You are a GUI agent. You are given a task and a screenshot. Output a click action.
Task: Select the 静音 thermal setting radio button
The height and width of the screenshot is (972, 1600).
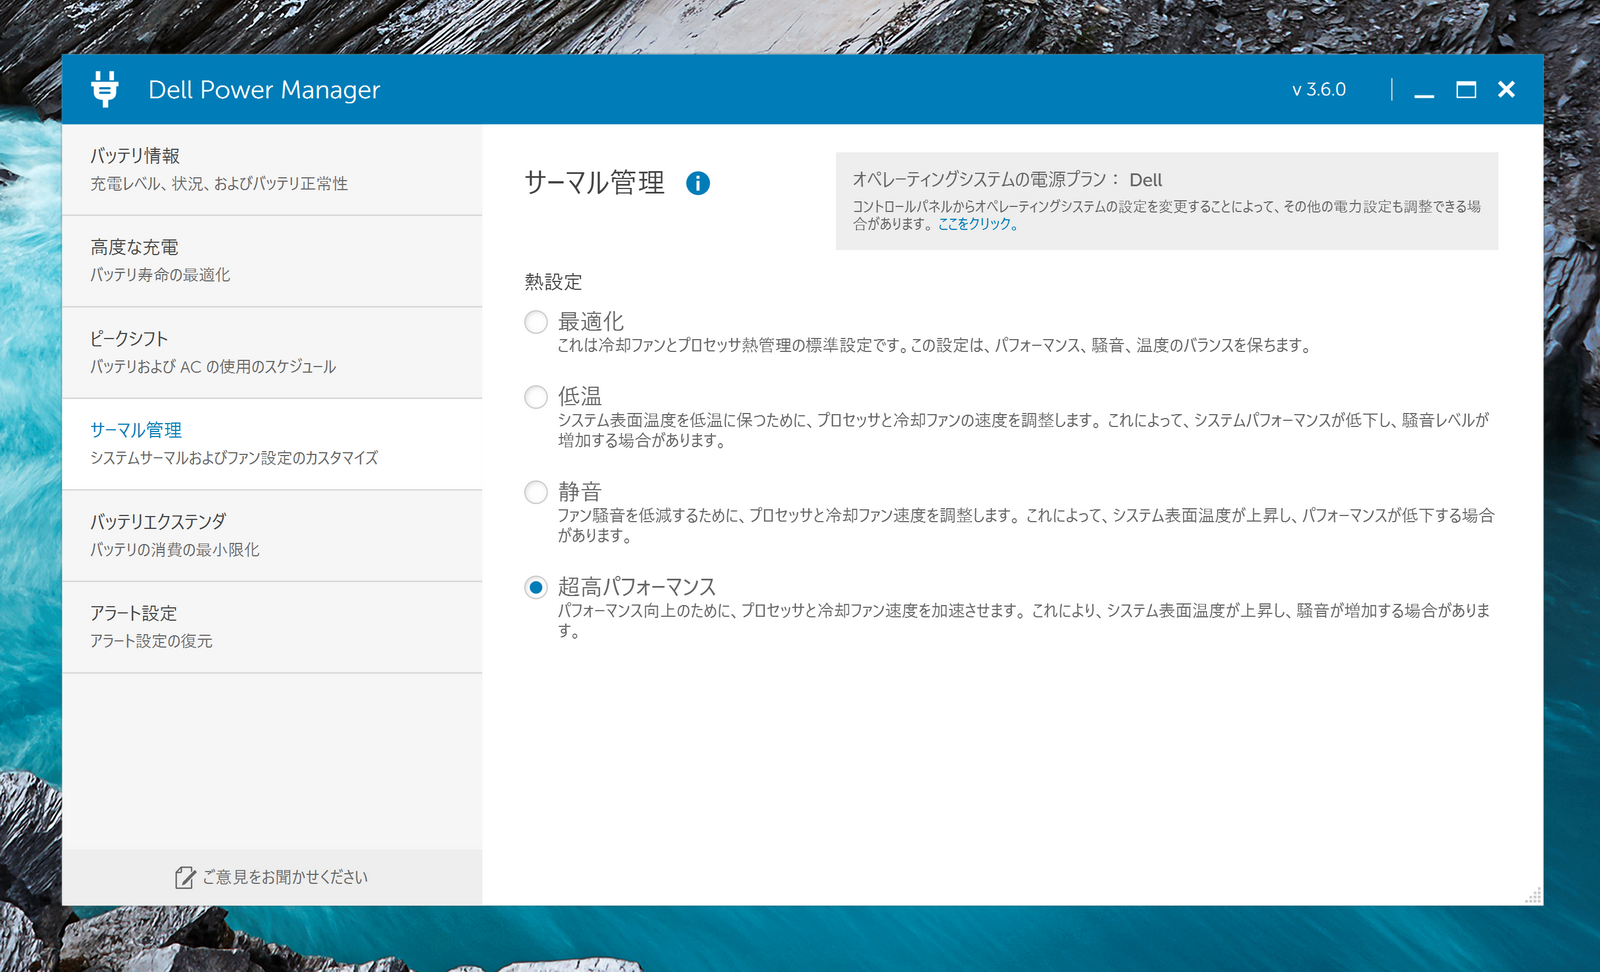point(536,492)
